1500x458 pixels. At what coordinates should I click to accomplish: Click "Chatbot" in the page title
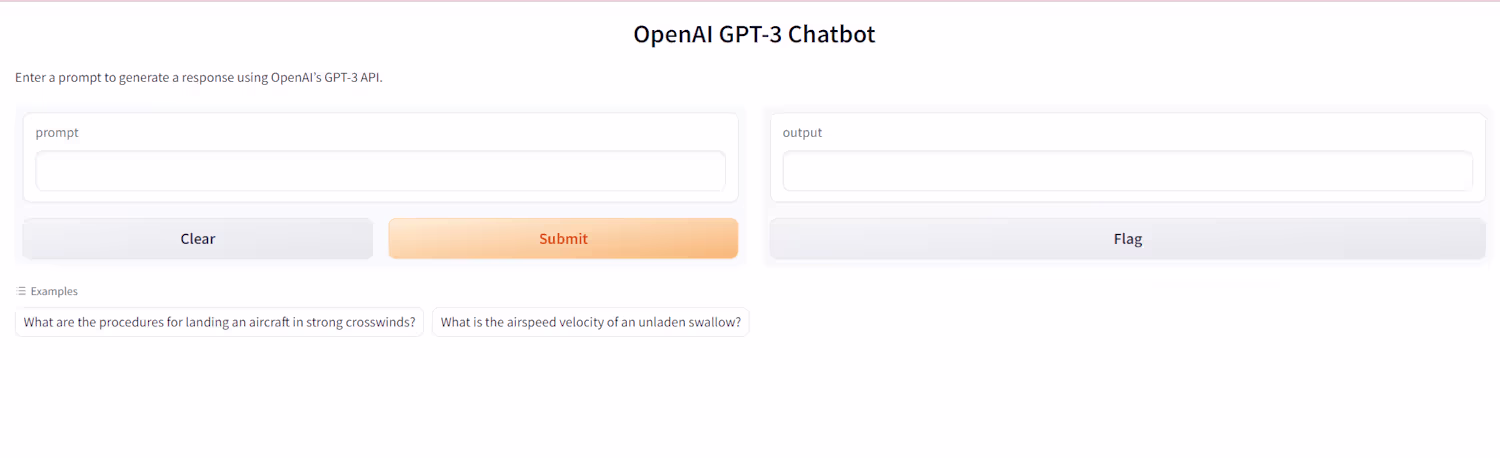click(x=832, y=34)
